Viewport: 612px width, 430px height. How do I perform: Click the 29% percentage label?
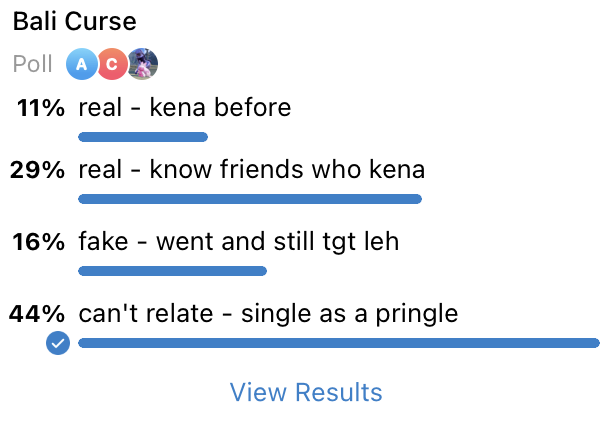(38, 171)
